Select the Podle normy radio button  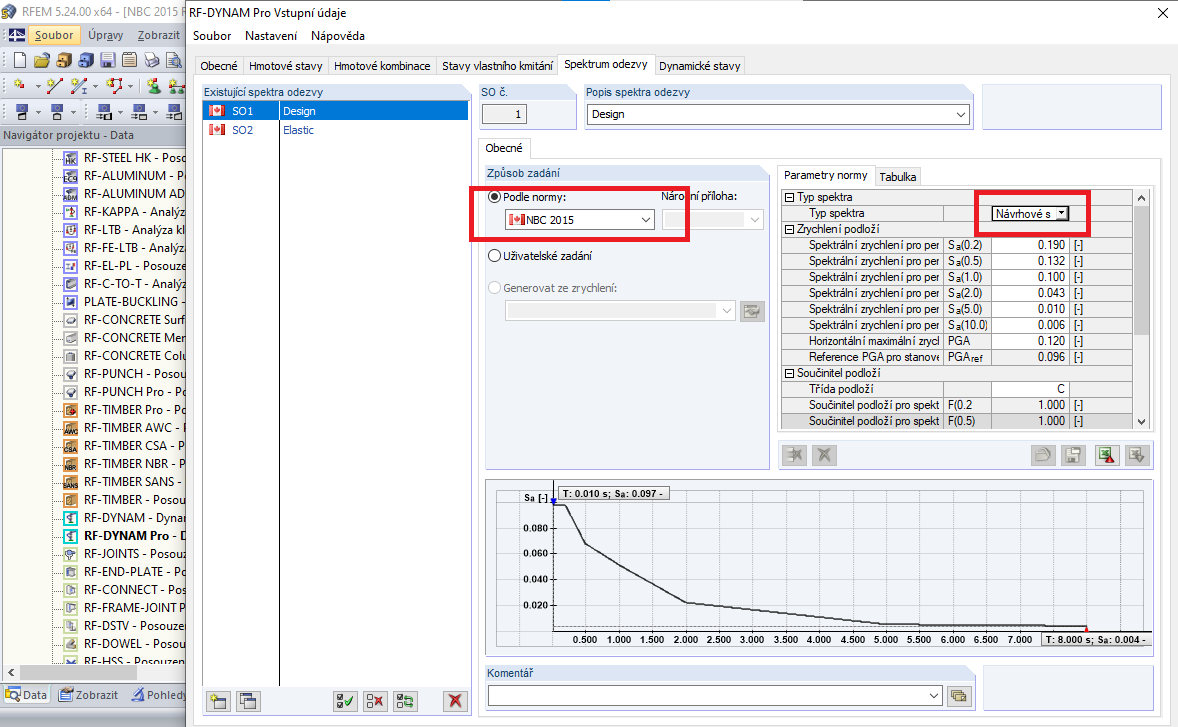494,197
